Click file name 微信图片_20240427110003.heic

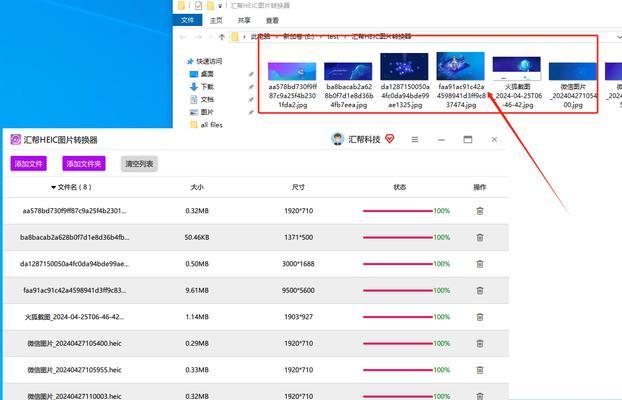coord(74,396)
